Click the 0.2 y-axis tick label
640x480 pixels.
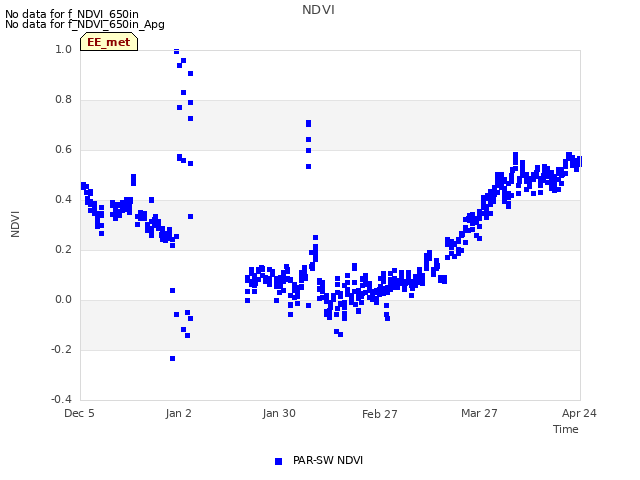[x=63, y=249]
